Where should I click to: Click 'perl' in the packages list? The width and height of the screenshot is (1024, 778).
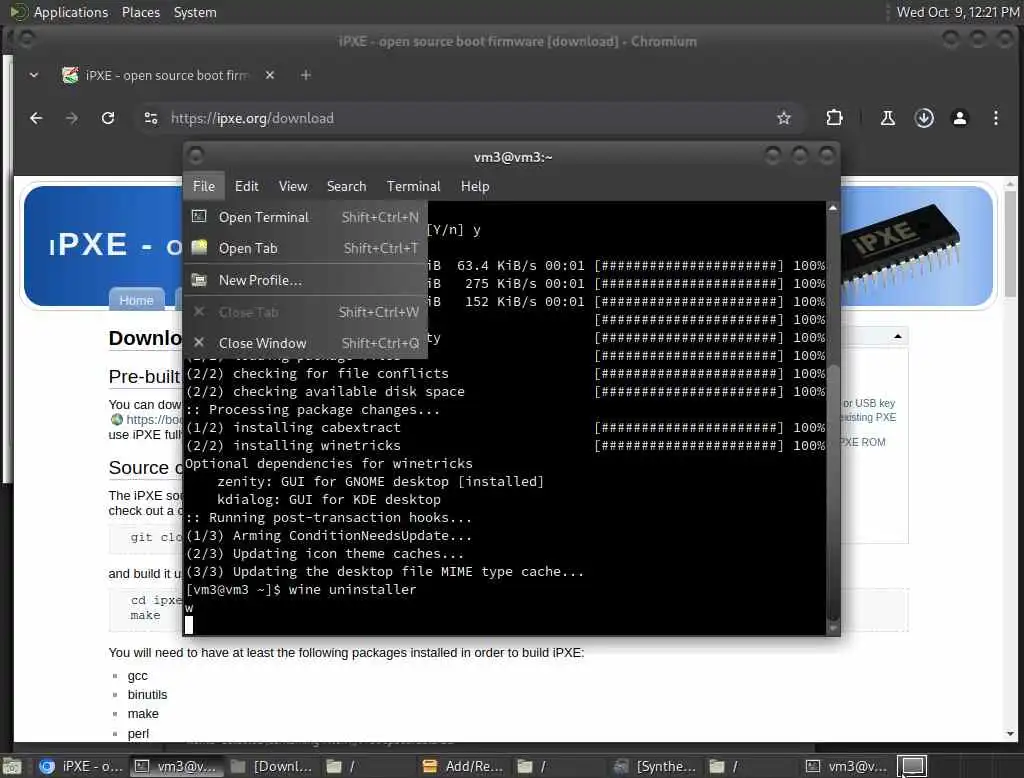point(138,733)
